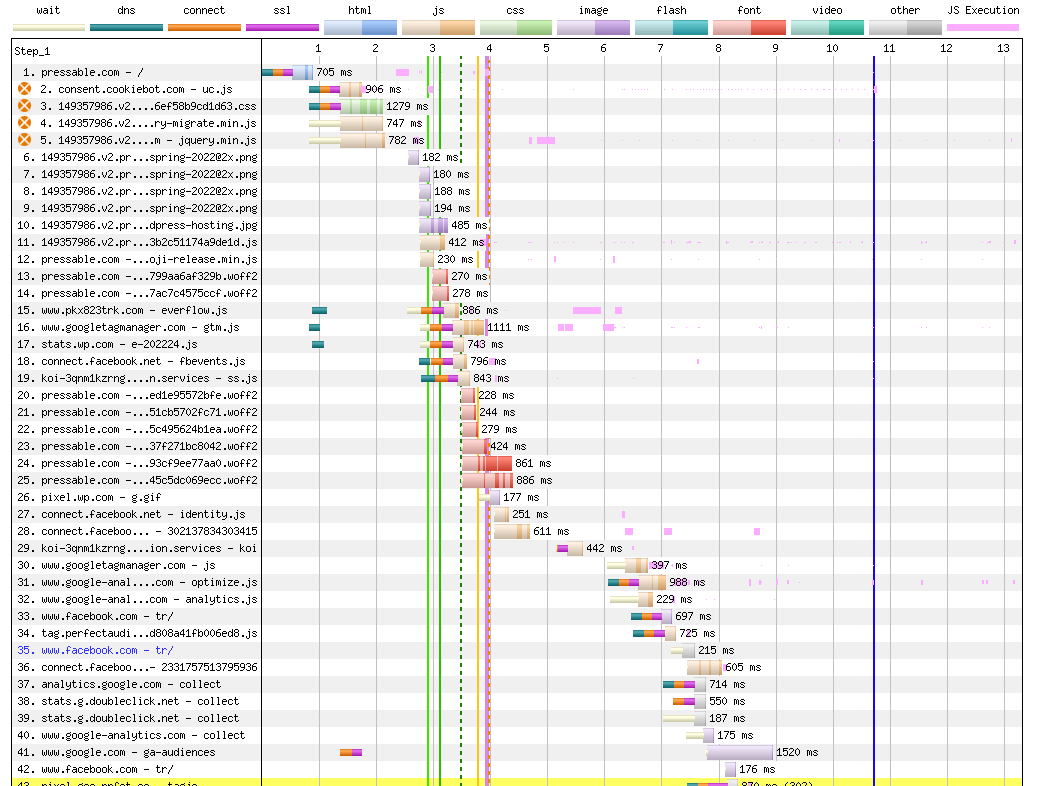The image size is (1061, 786).
Task: Select request 16 googletagmanager gtm.js
Action: click(129, 327)
